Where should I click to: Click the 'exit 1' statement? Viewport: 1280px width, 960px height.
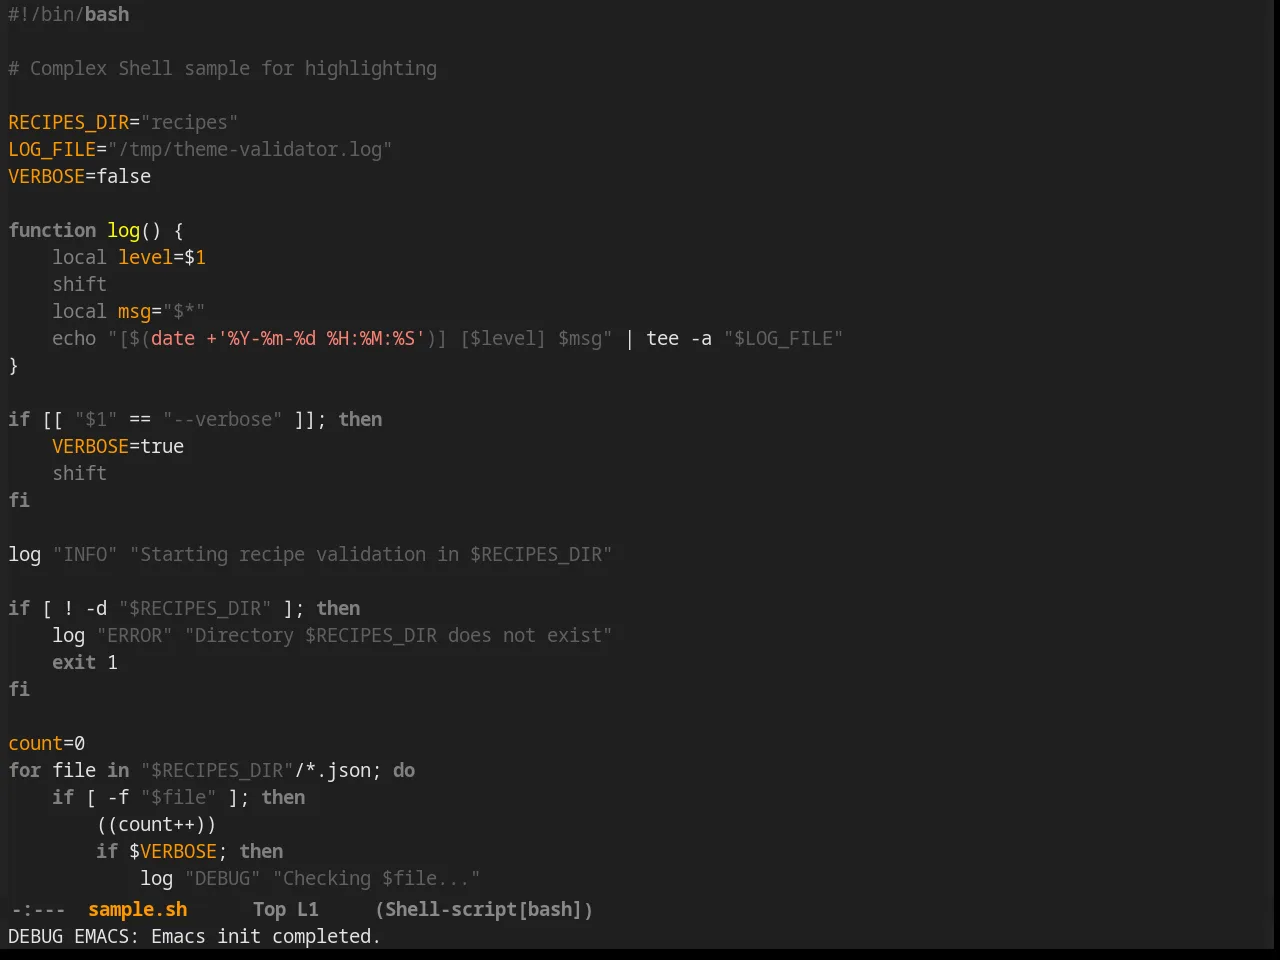[x=85, y=662]
